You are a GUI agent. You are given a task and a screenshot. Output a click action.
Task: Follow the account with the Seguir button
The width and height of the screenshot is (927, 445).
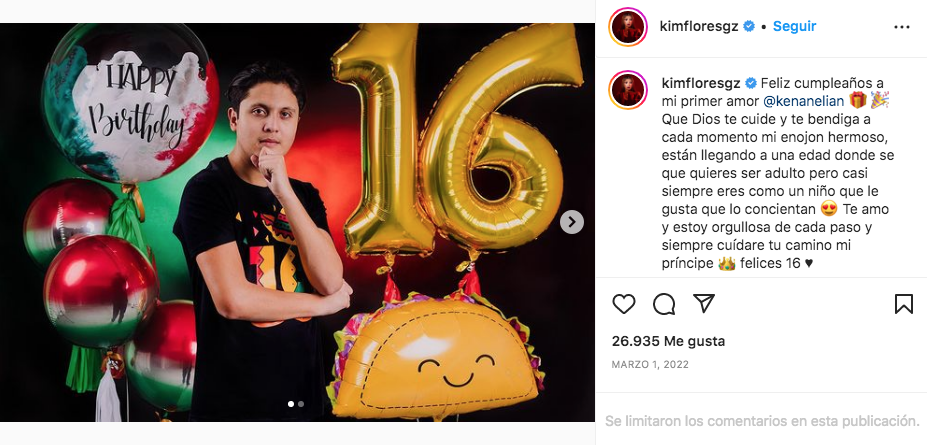(x=795, y=26)
